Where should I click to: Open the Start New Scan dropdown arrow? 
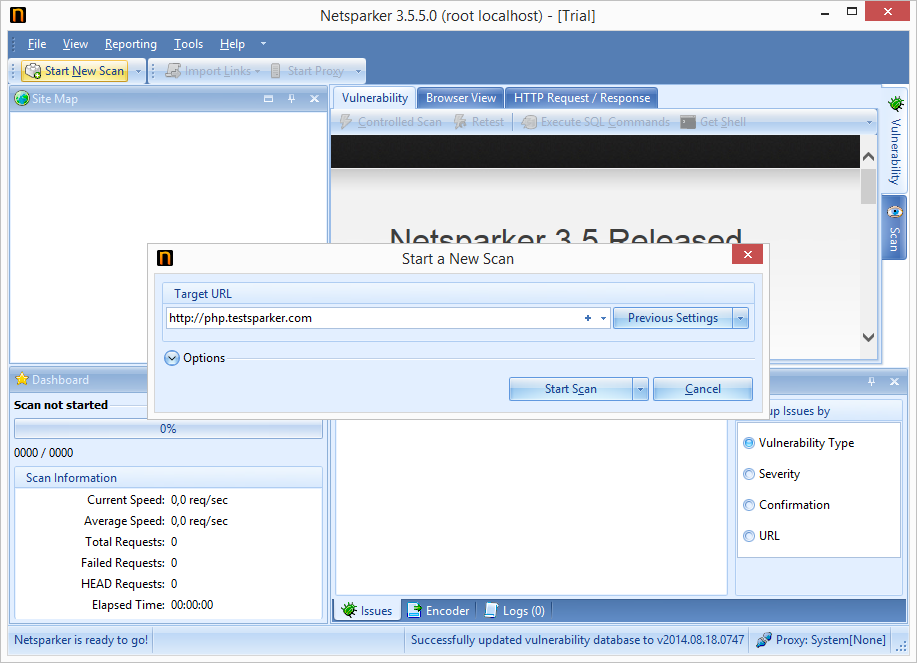[138, 71]
